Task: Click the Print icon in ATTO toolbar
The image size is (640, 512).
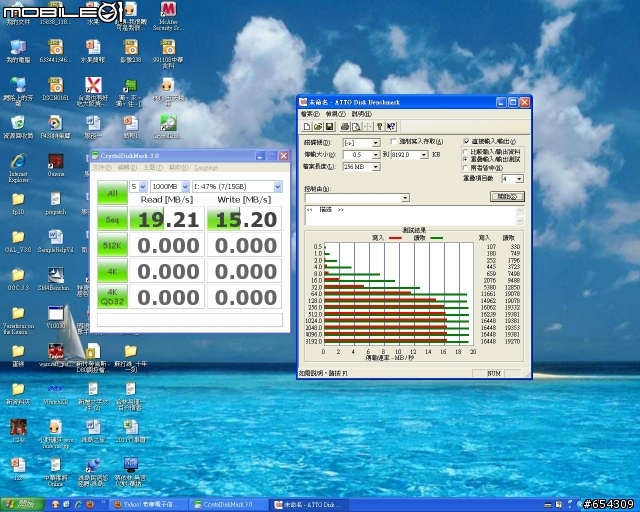Action: coord(343,126)
